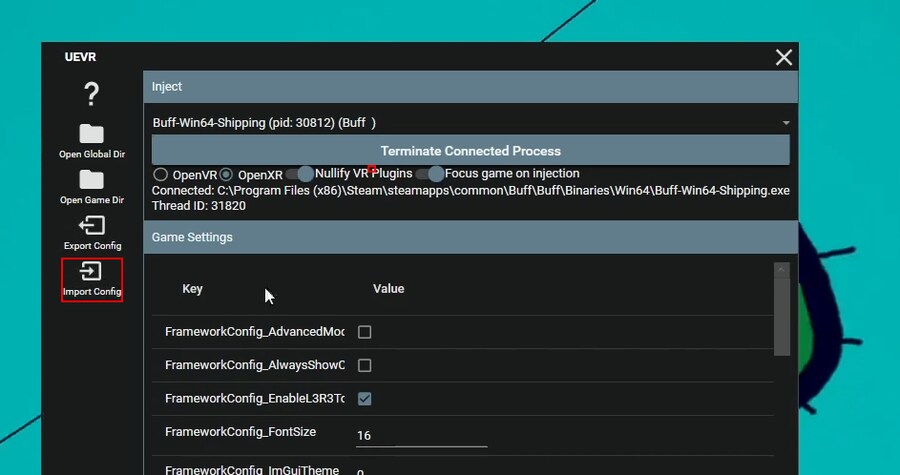Select the OpenVR radio button
The image size is (900, 475).
tap(160, 175)
